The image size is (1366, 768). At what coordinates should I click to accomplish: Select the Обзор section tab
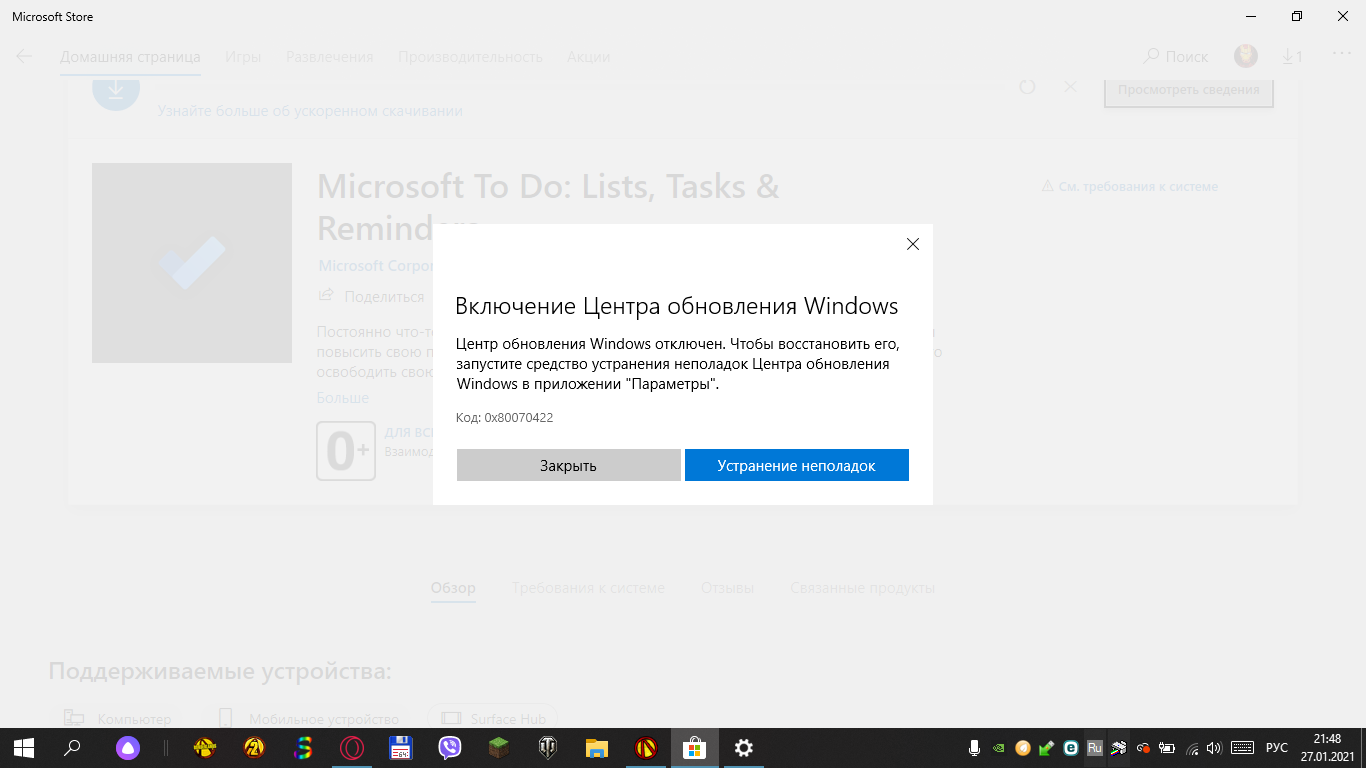453,588
